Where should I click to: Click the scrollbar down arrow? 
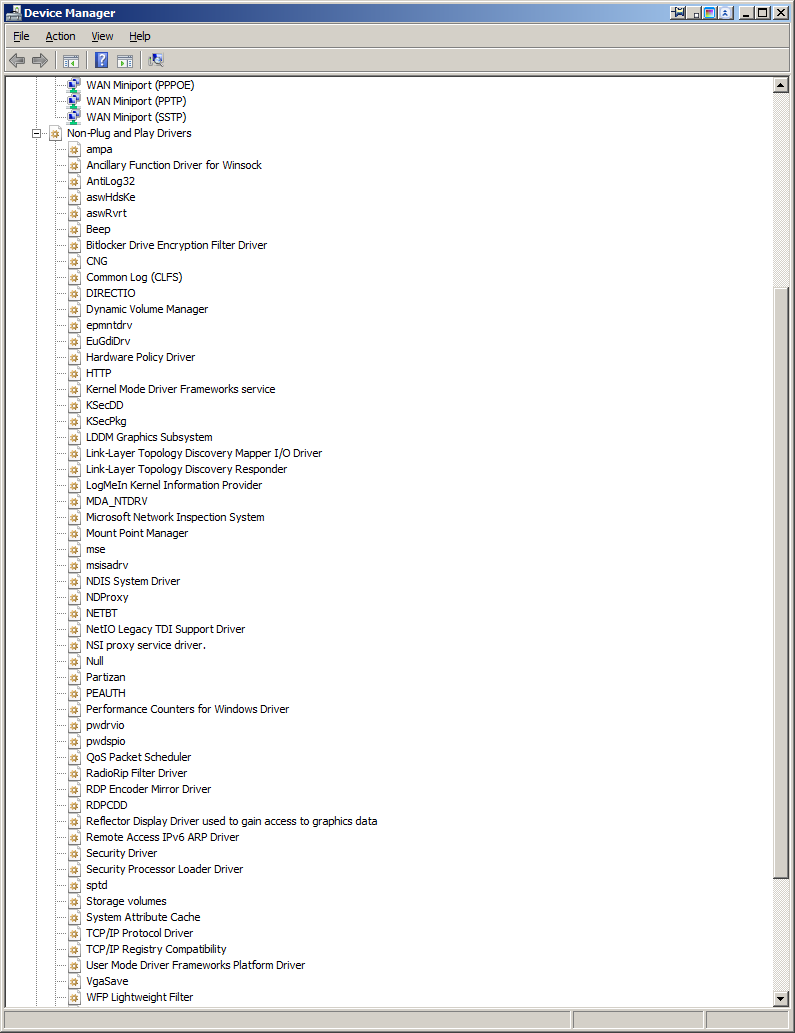(x=781, y=998)
